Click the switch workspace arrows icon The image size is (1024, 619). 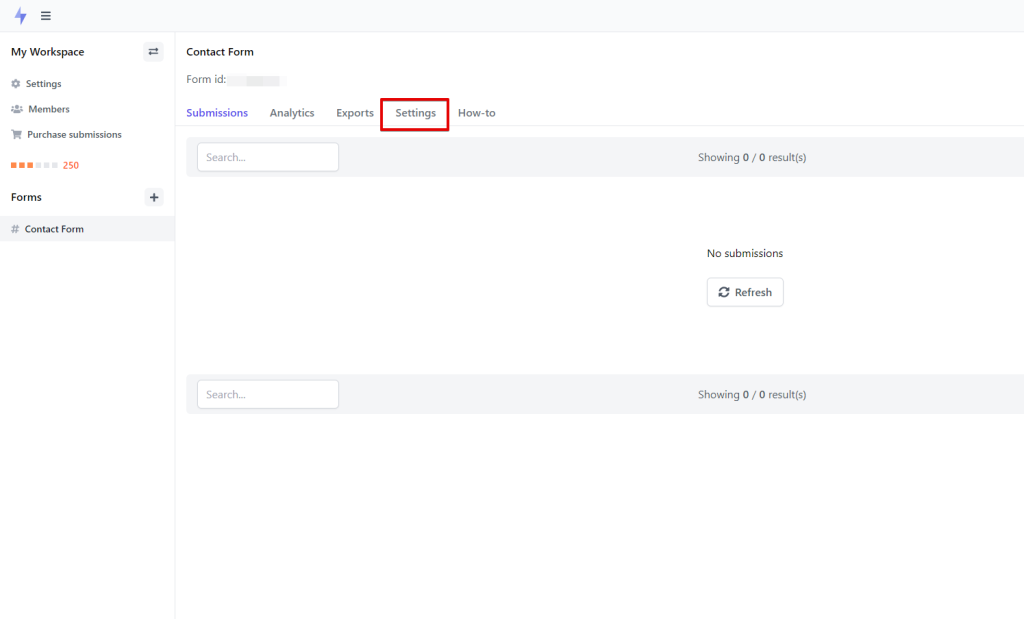tap(153, 52)
